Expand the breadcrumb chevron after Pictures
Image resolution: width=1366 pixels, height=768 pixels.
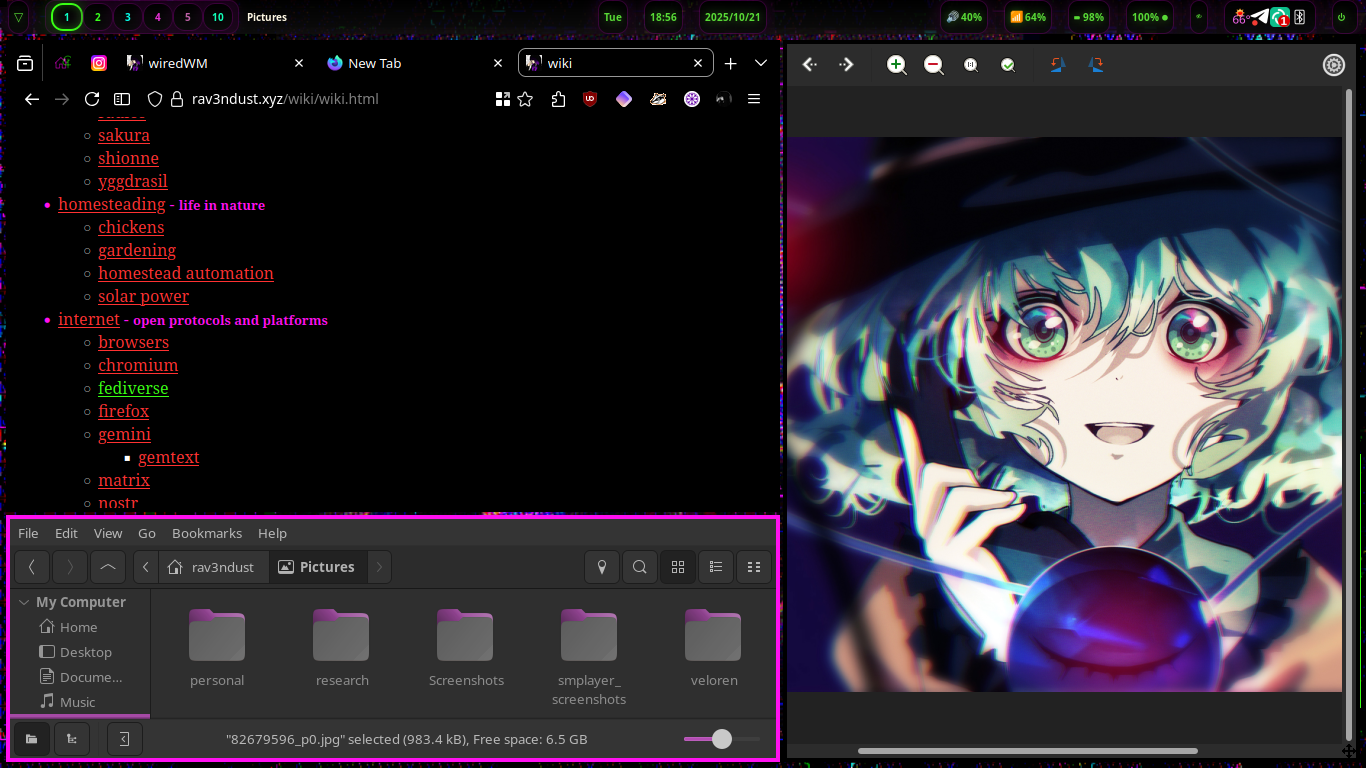tap(379, 567)
